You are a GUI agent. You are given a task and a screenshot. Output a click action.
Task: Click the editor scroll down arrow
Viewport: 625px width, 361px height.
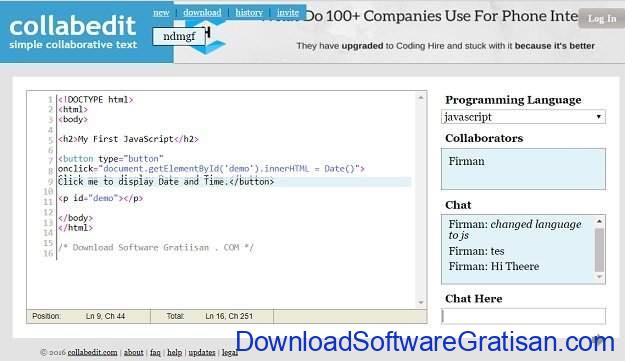[421, 302]
